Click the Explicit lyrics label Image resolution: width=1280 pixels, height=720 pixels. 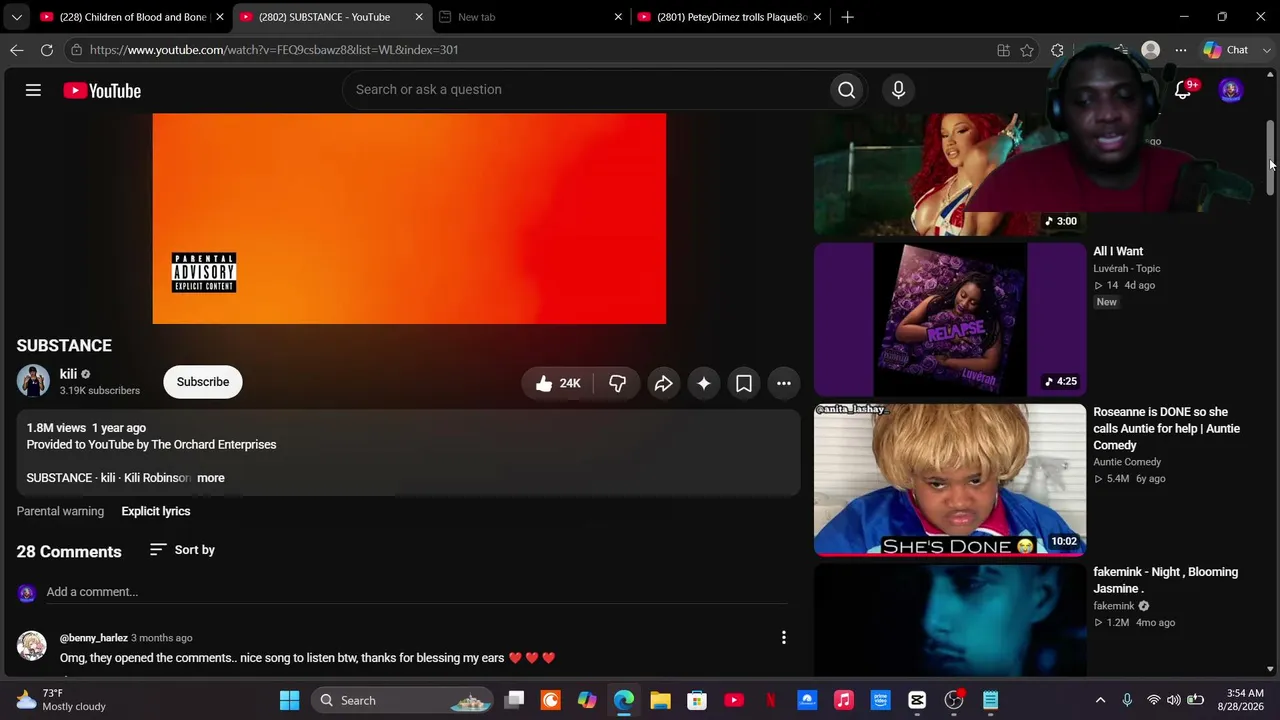click(156, 511)
